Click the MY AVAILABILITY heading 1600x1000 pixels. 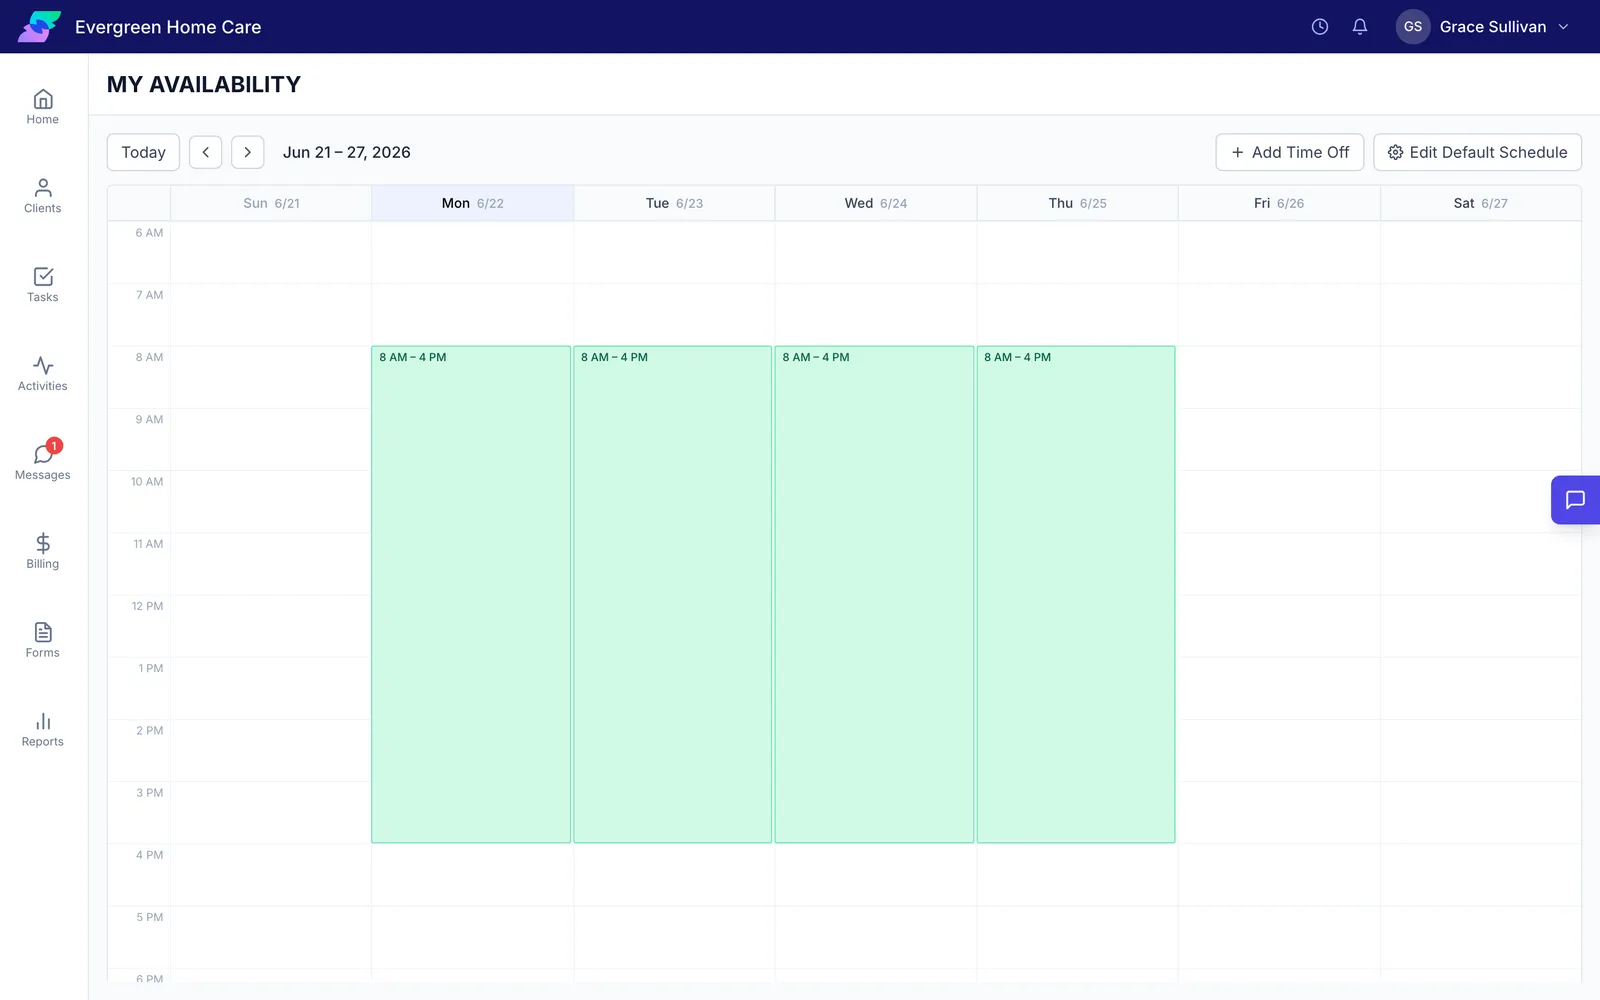click(x=204, y=85)
